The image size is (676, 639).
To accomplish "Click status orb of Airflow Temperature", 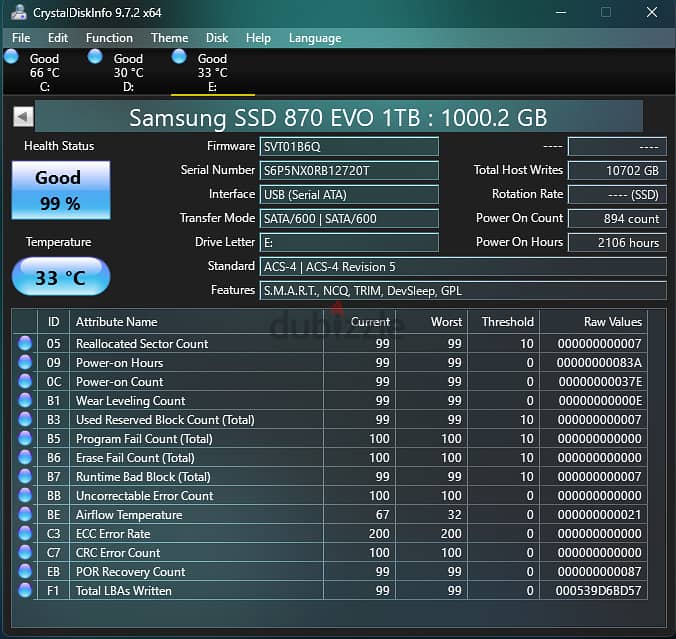I will tap(25, 514).
